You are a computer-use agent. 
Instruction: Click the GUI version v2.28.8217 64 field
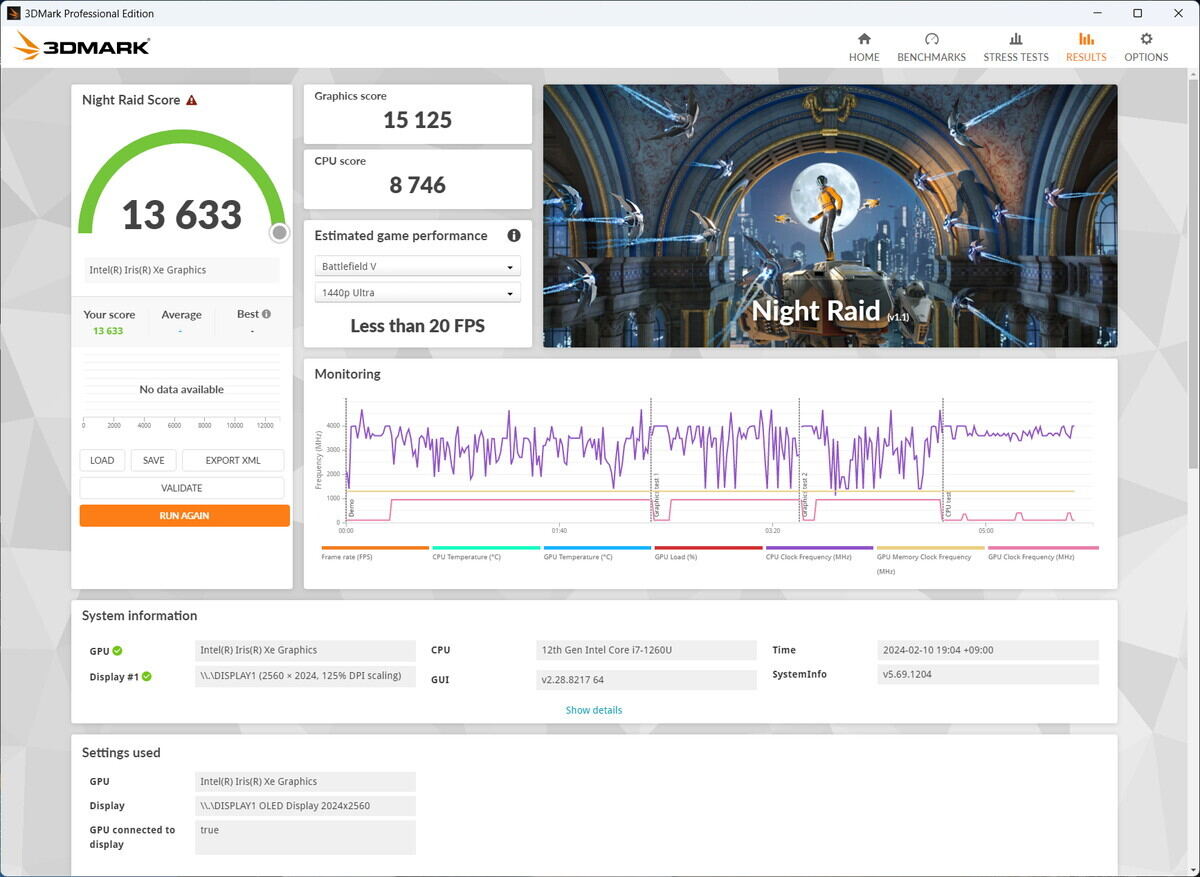coord(646,680)
